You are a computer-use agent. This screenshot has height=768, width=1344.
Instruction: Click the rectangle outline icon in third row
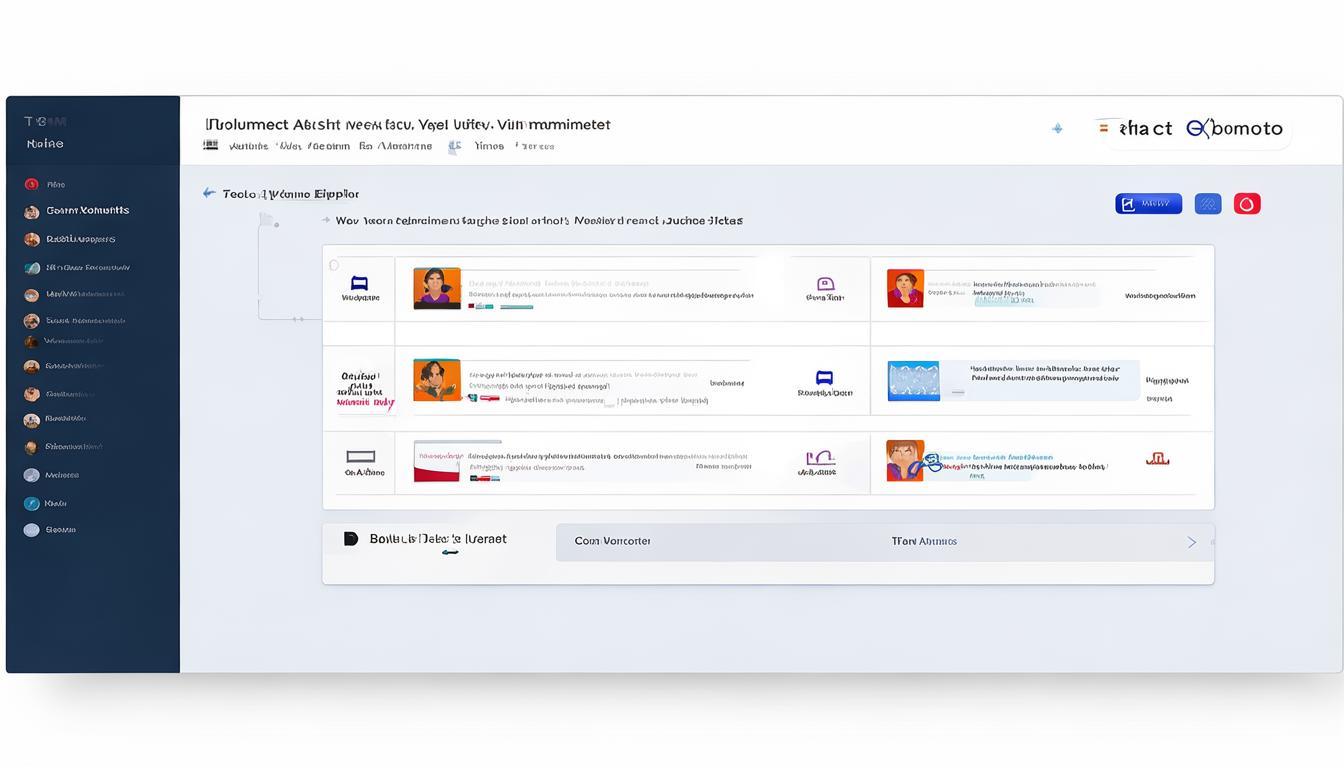pyautogui.click(x=360, y=456)
